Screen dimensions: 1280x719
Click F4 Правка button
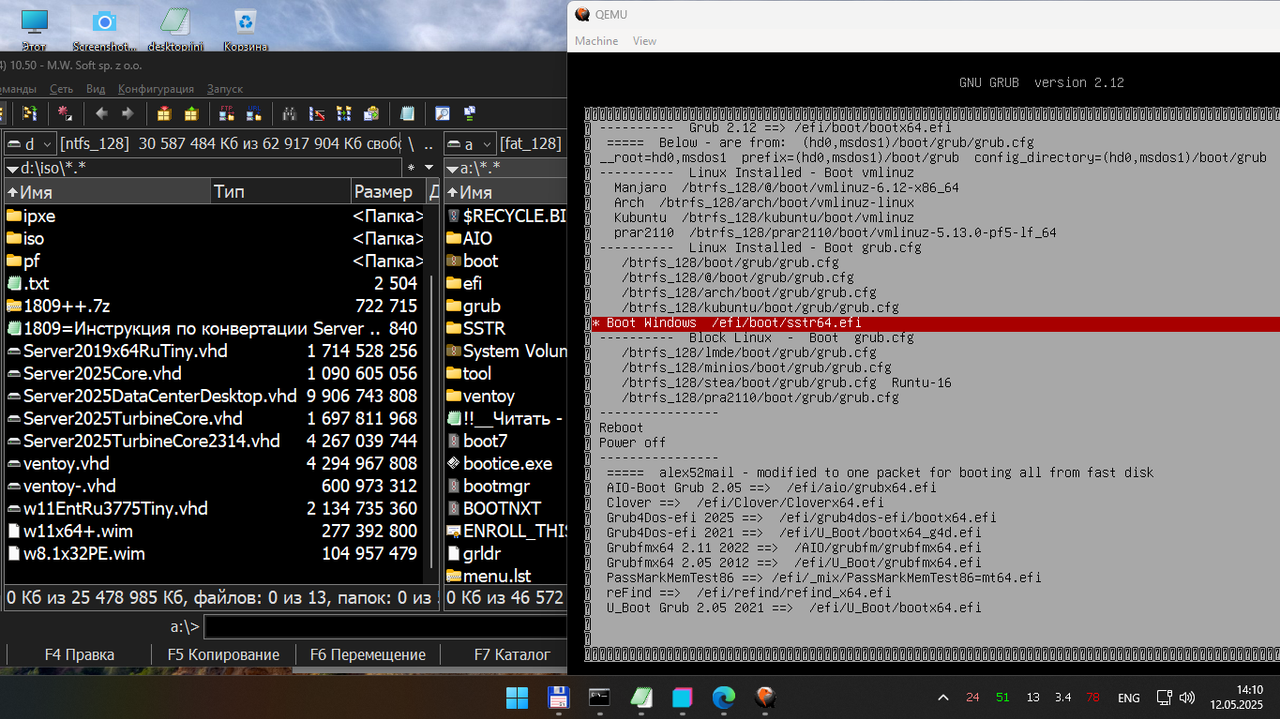79,655
